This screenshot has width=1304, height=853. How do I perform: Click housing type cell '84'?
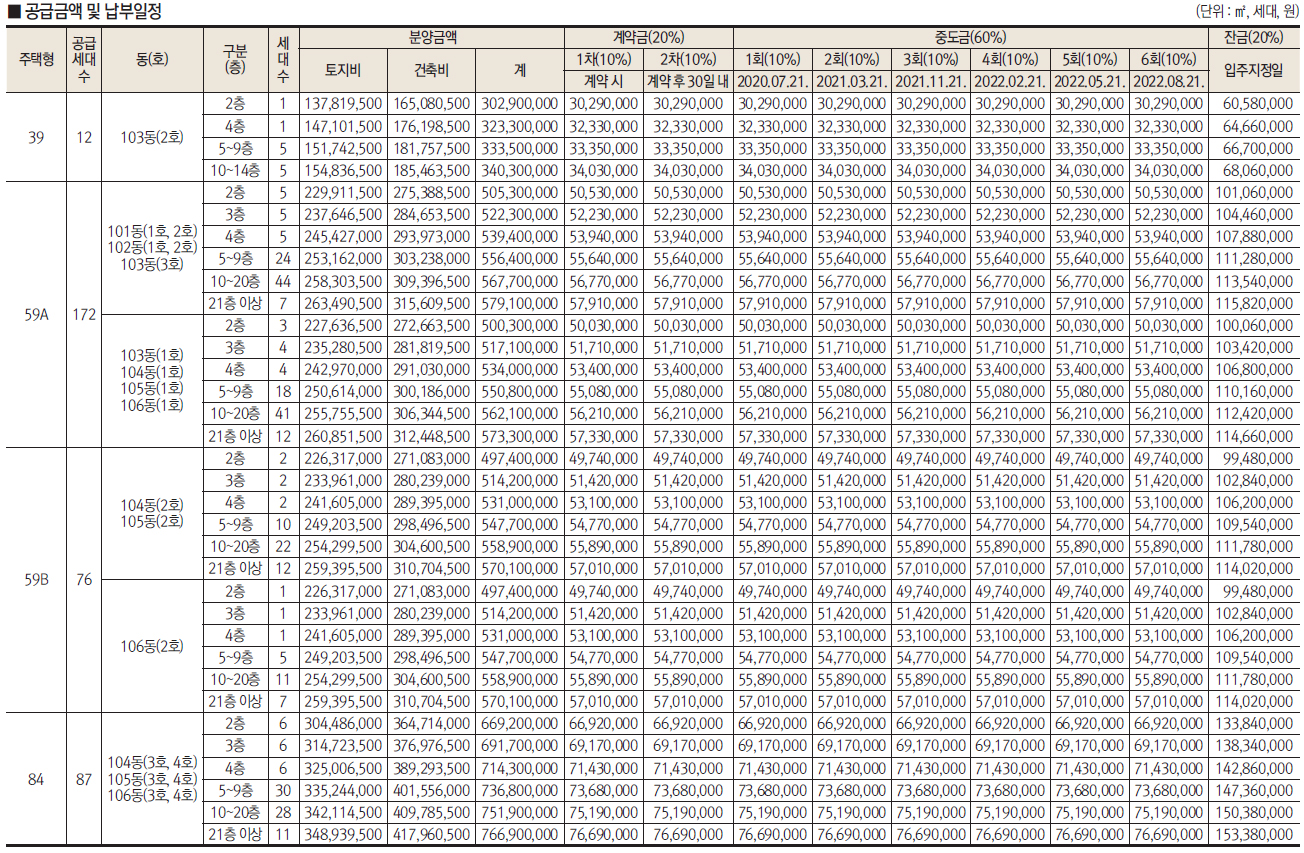[x=36, y=779]
